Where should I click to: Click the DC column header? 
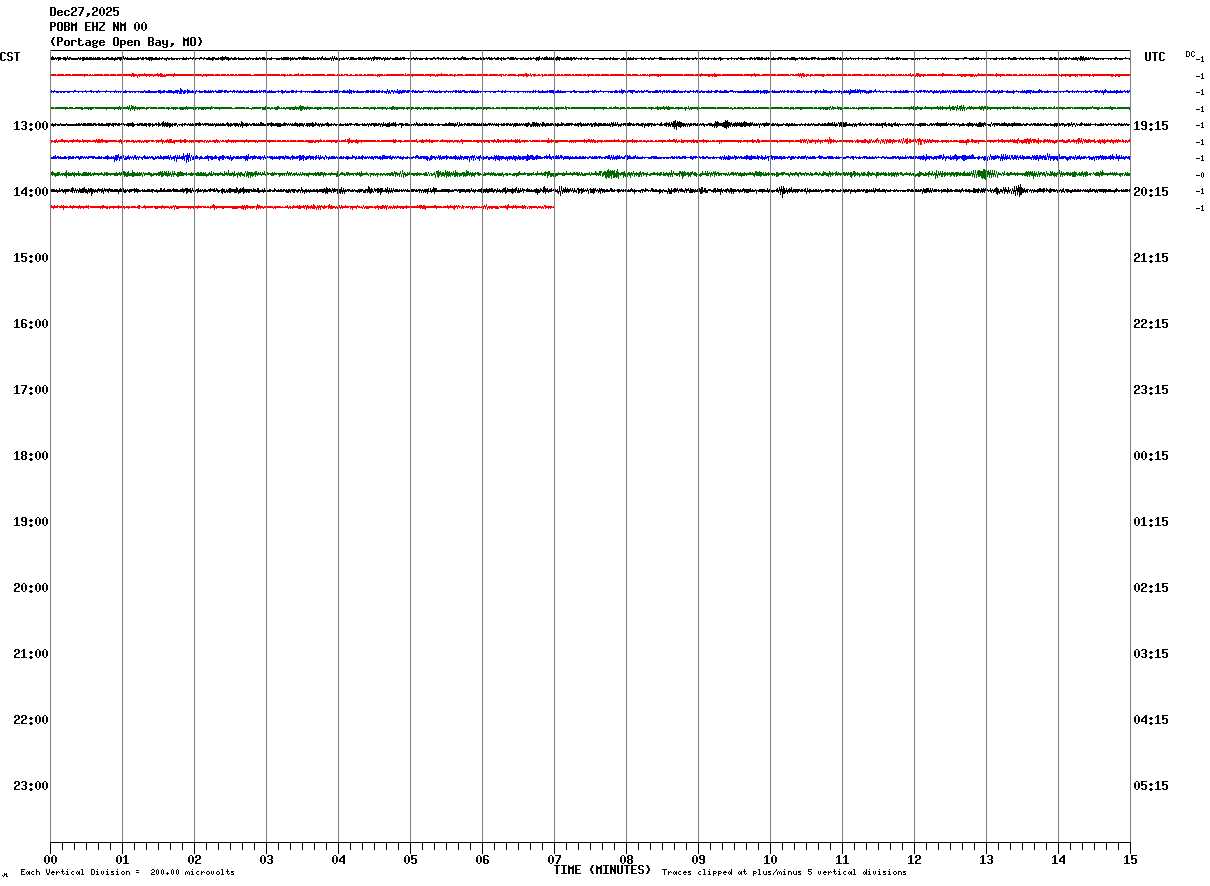pyautogui.click(x=1190, y=54)
